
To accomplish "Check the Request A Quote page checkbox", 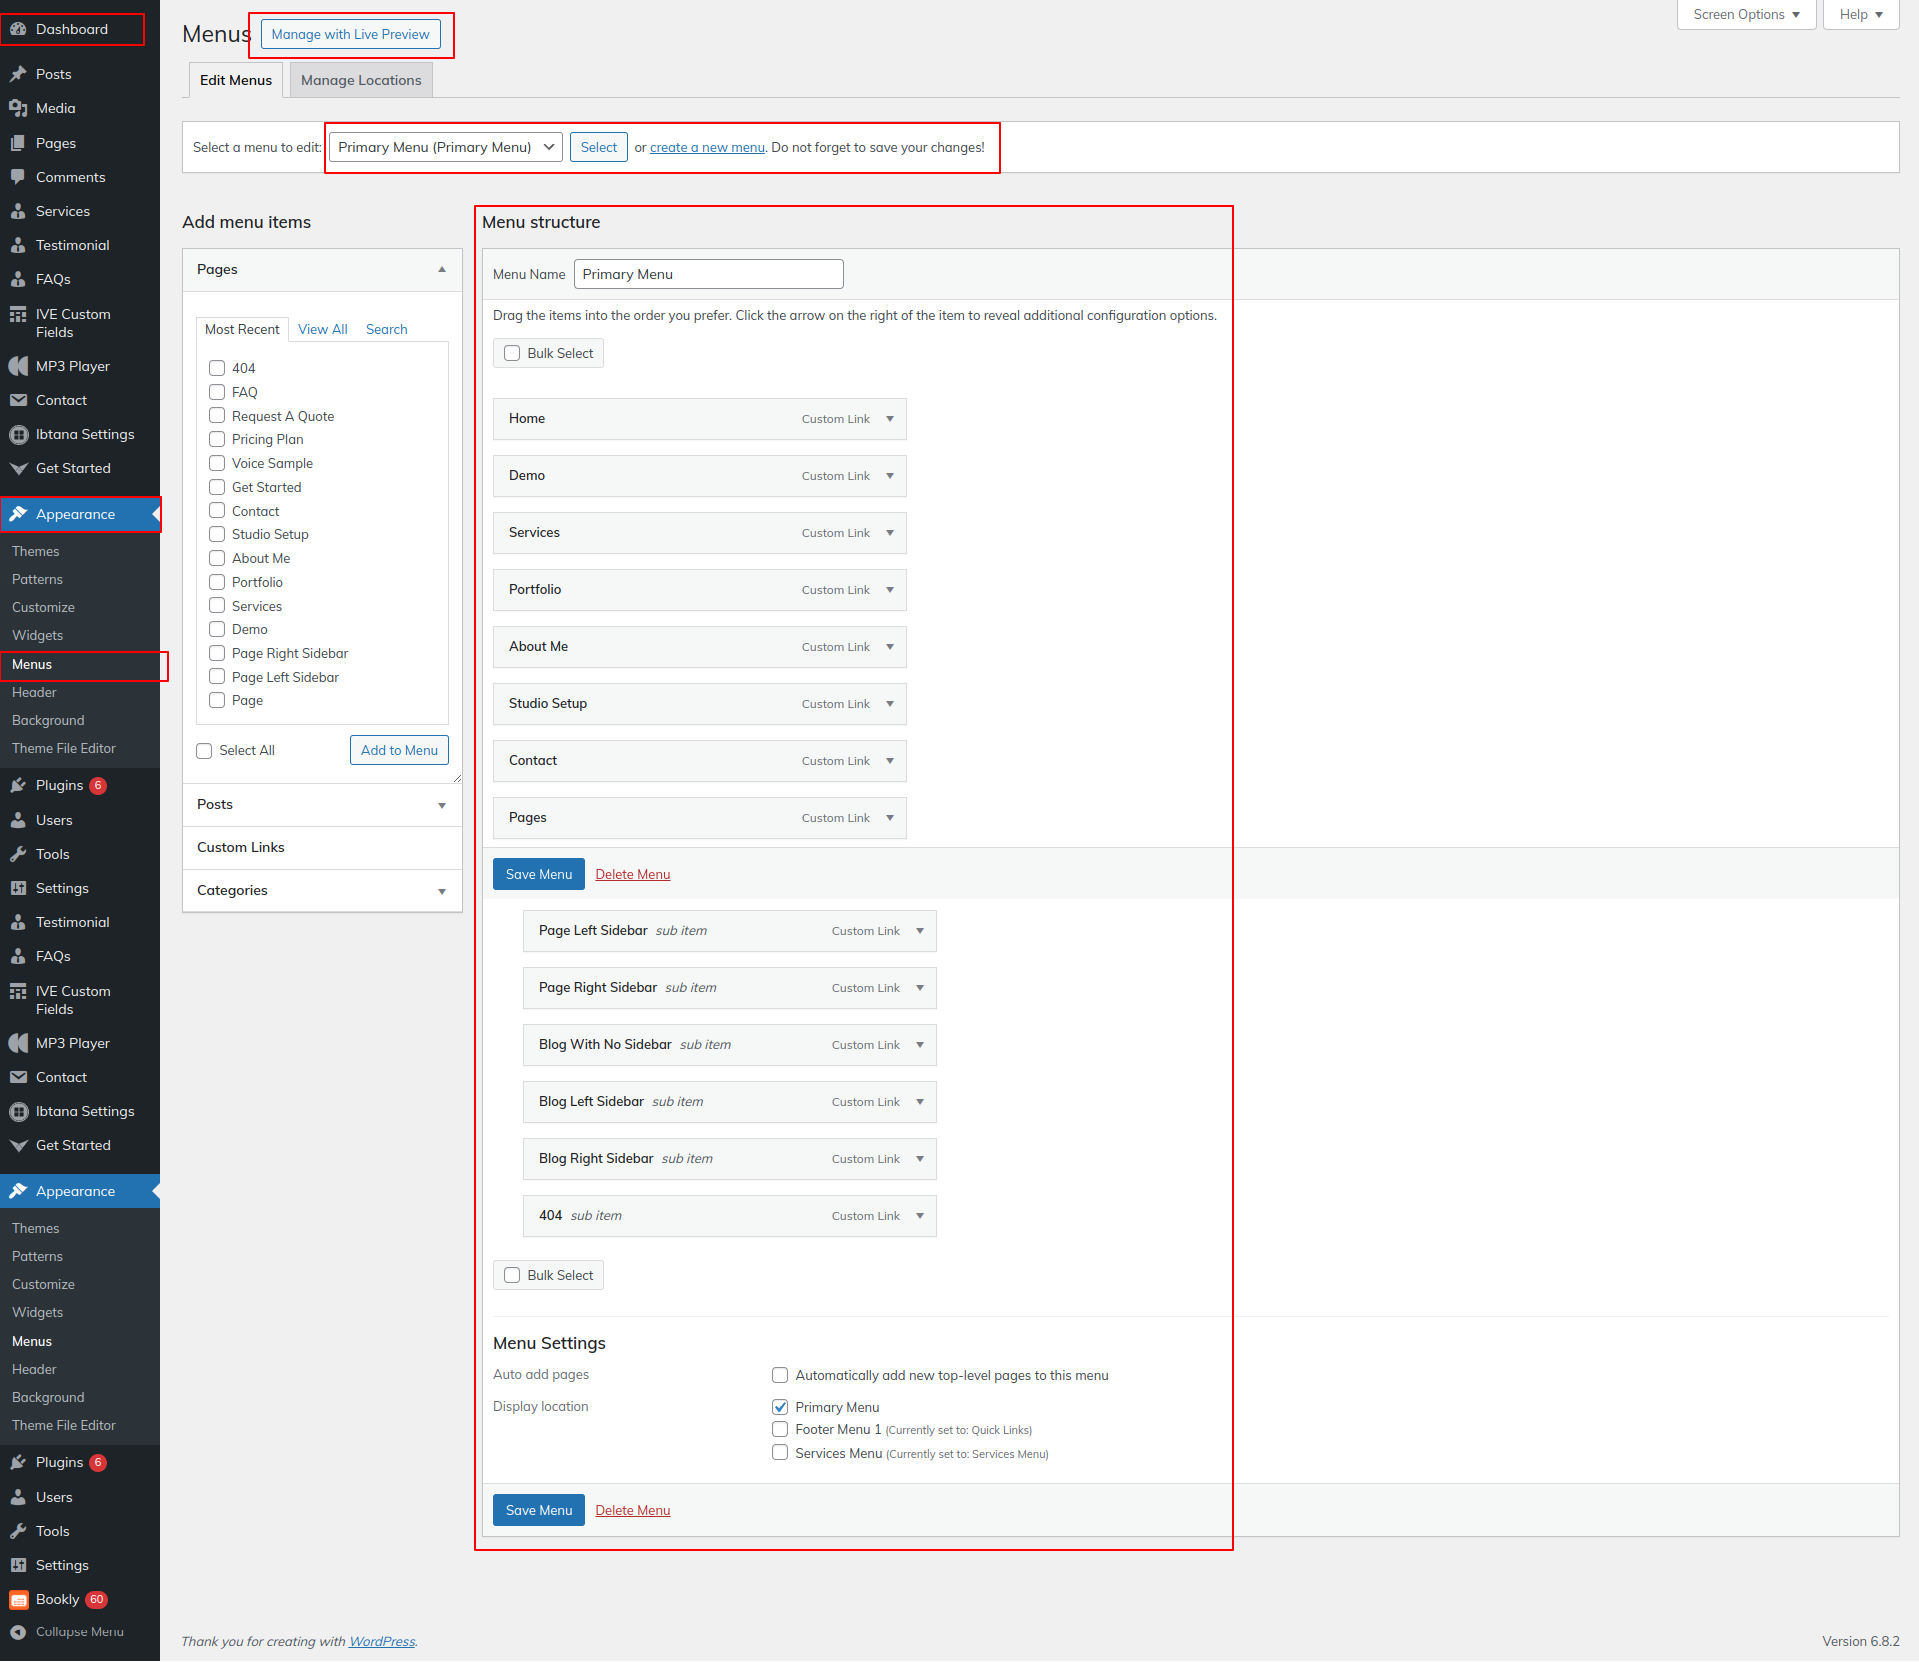I will point(217,416).
